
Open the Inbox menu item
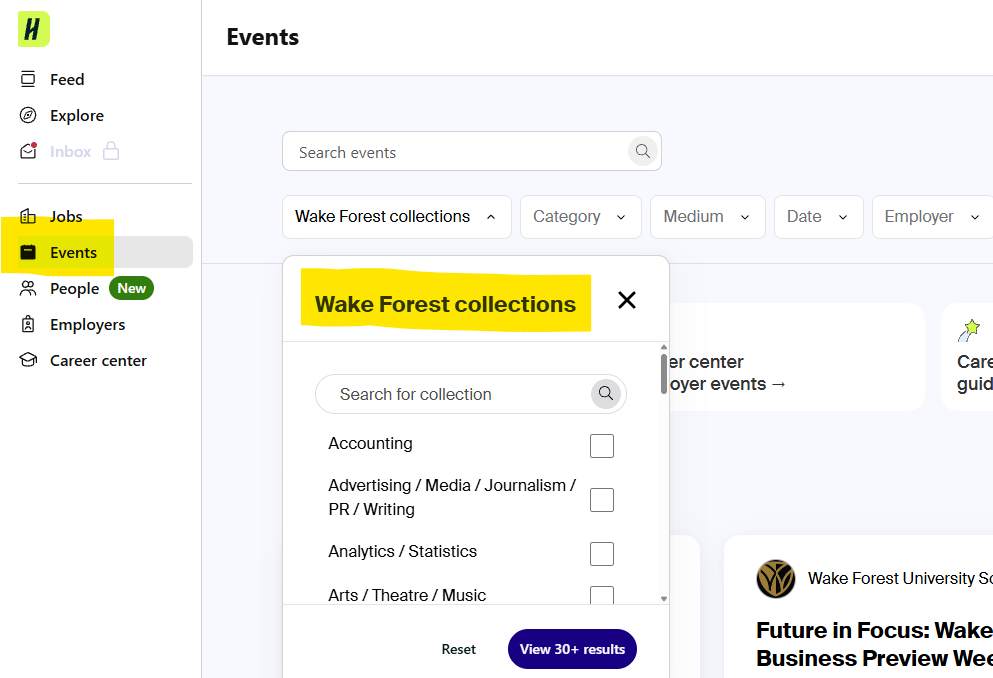(70, 152)
